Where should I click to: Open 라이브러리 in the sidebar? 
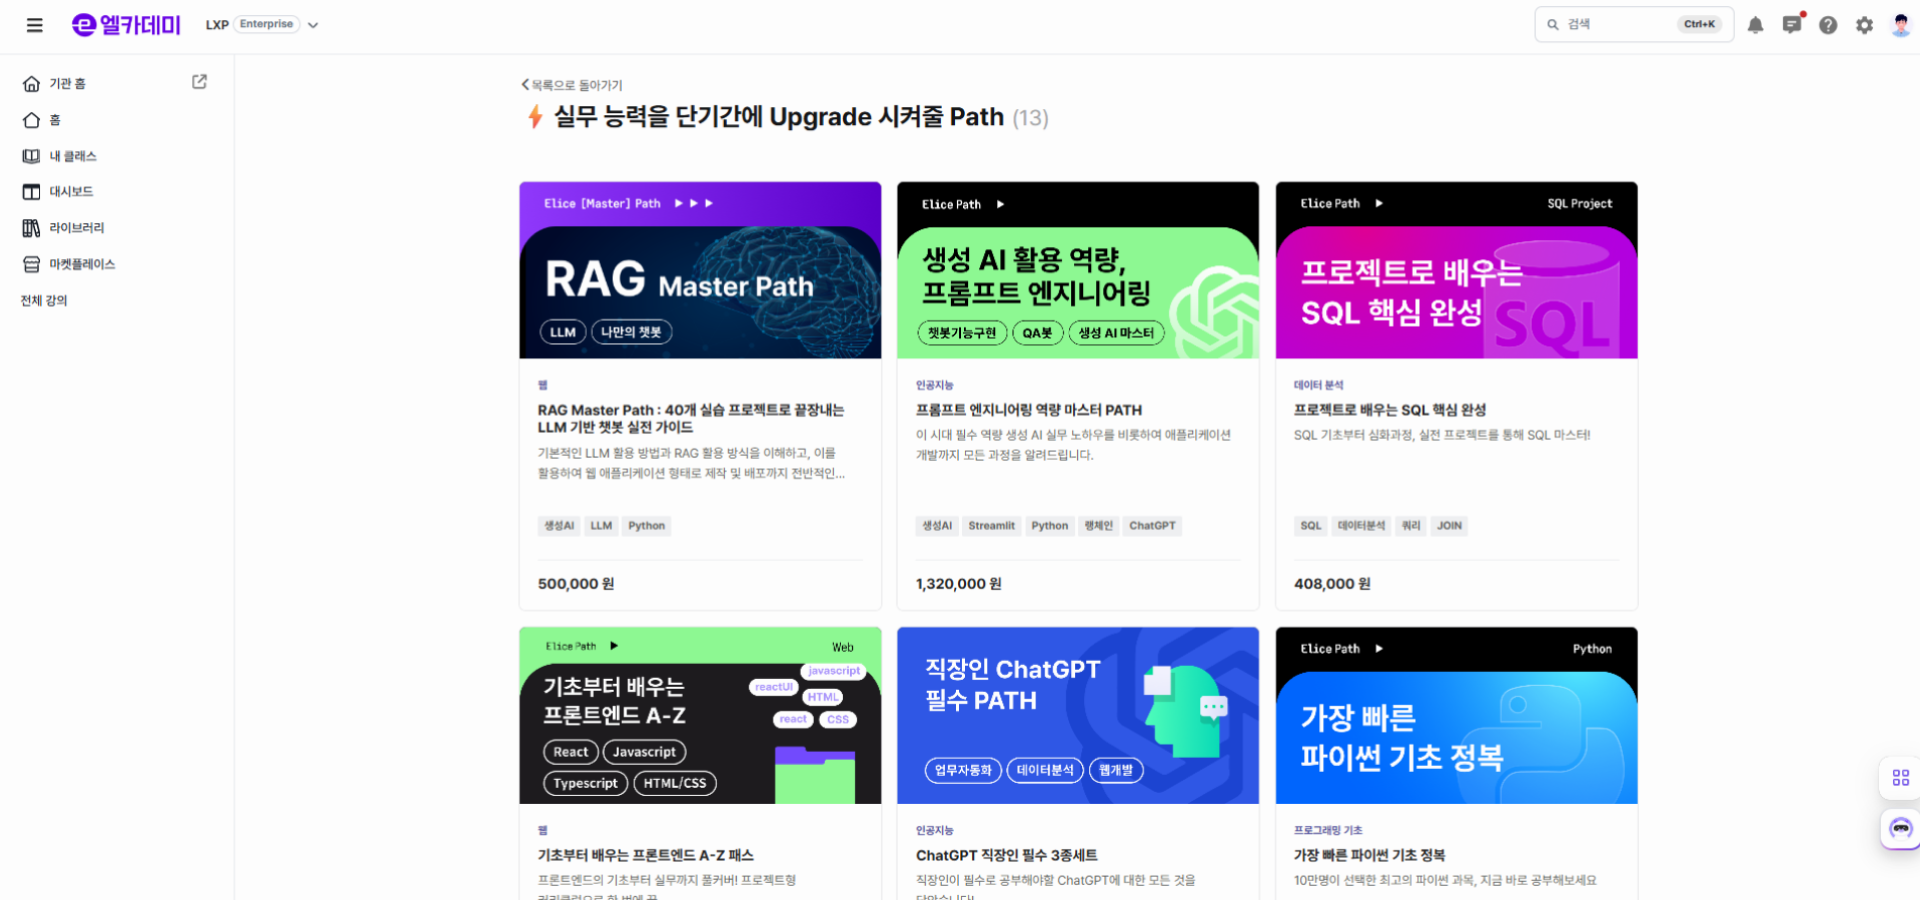pos(76,228)
